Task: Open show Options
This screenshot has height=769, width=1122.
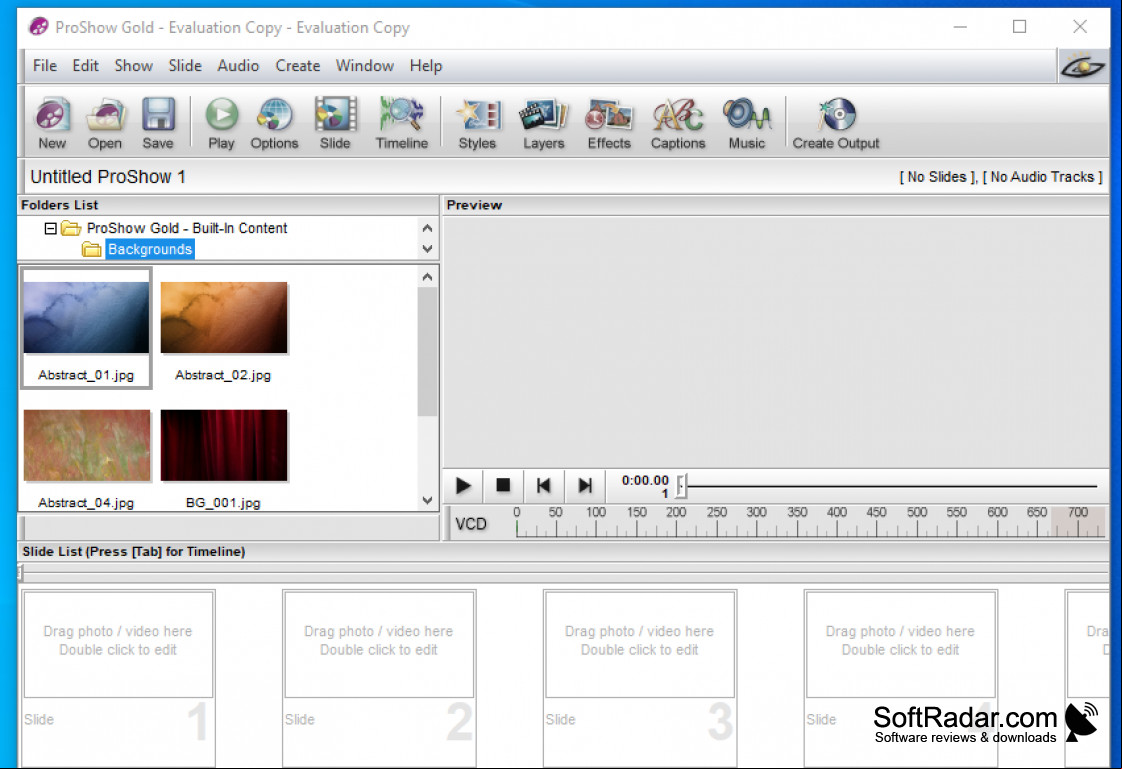Action: [x=274, y=123]
